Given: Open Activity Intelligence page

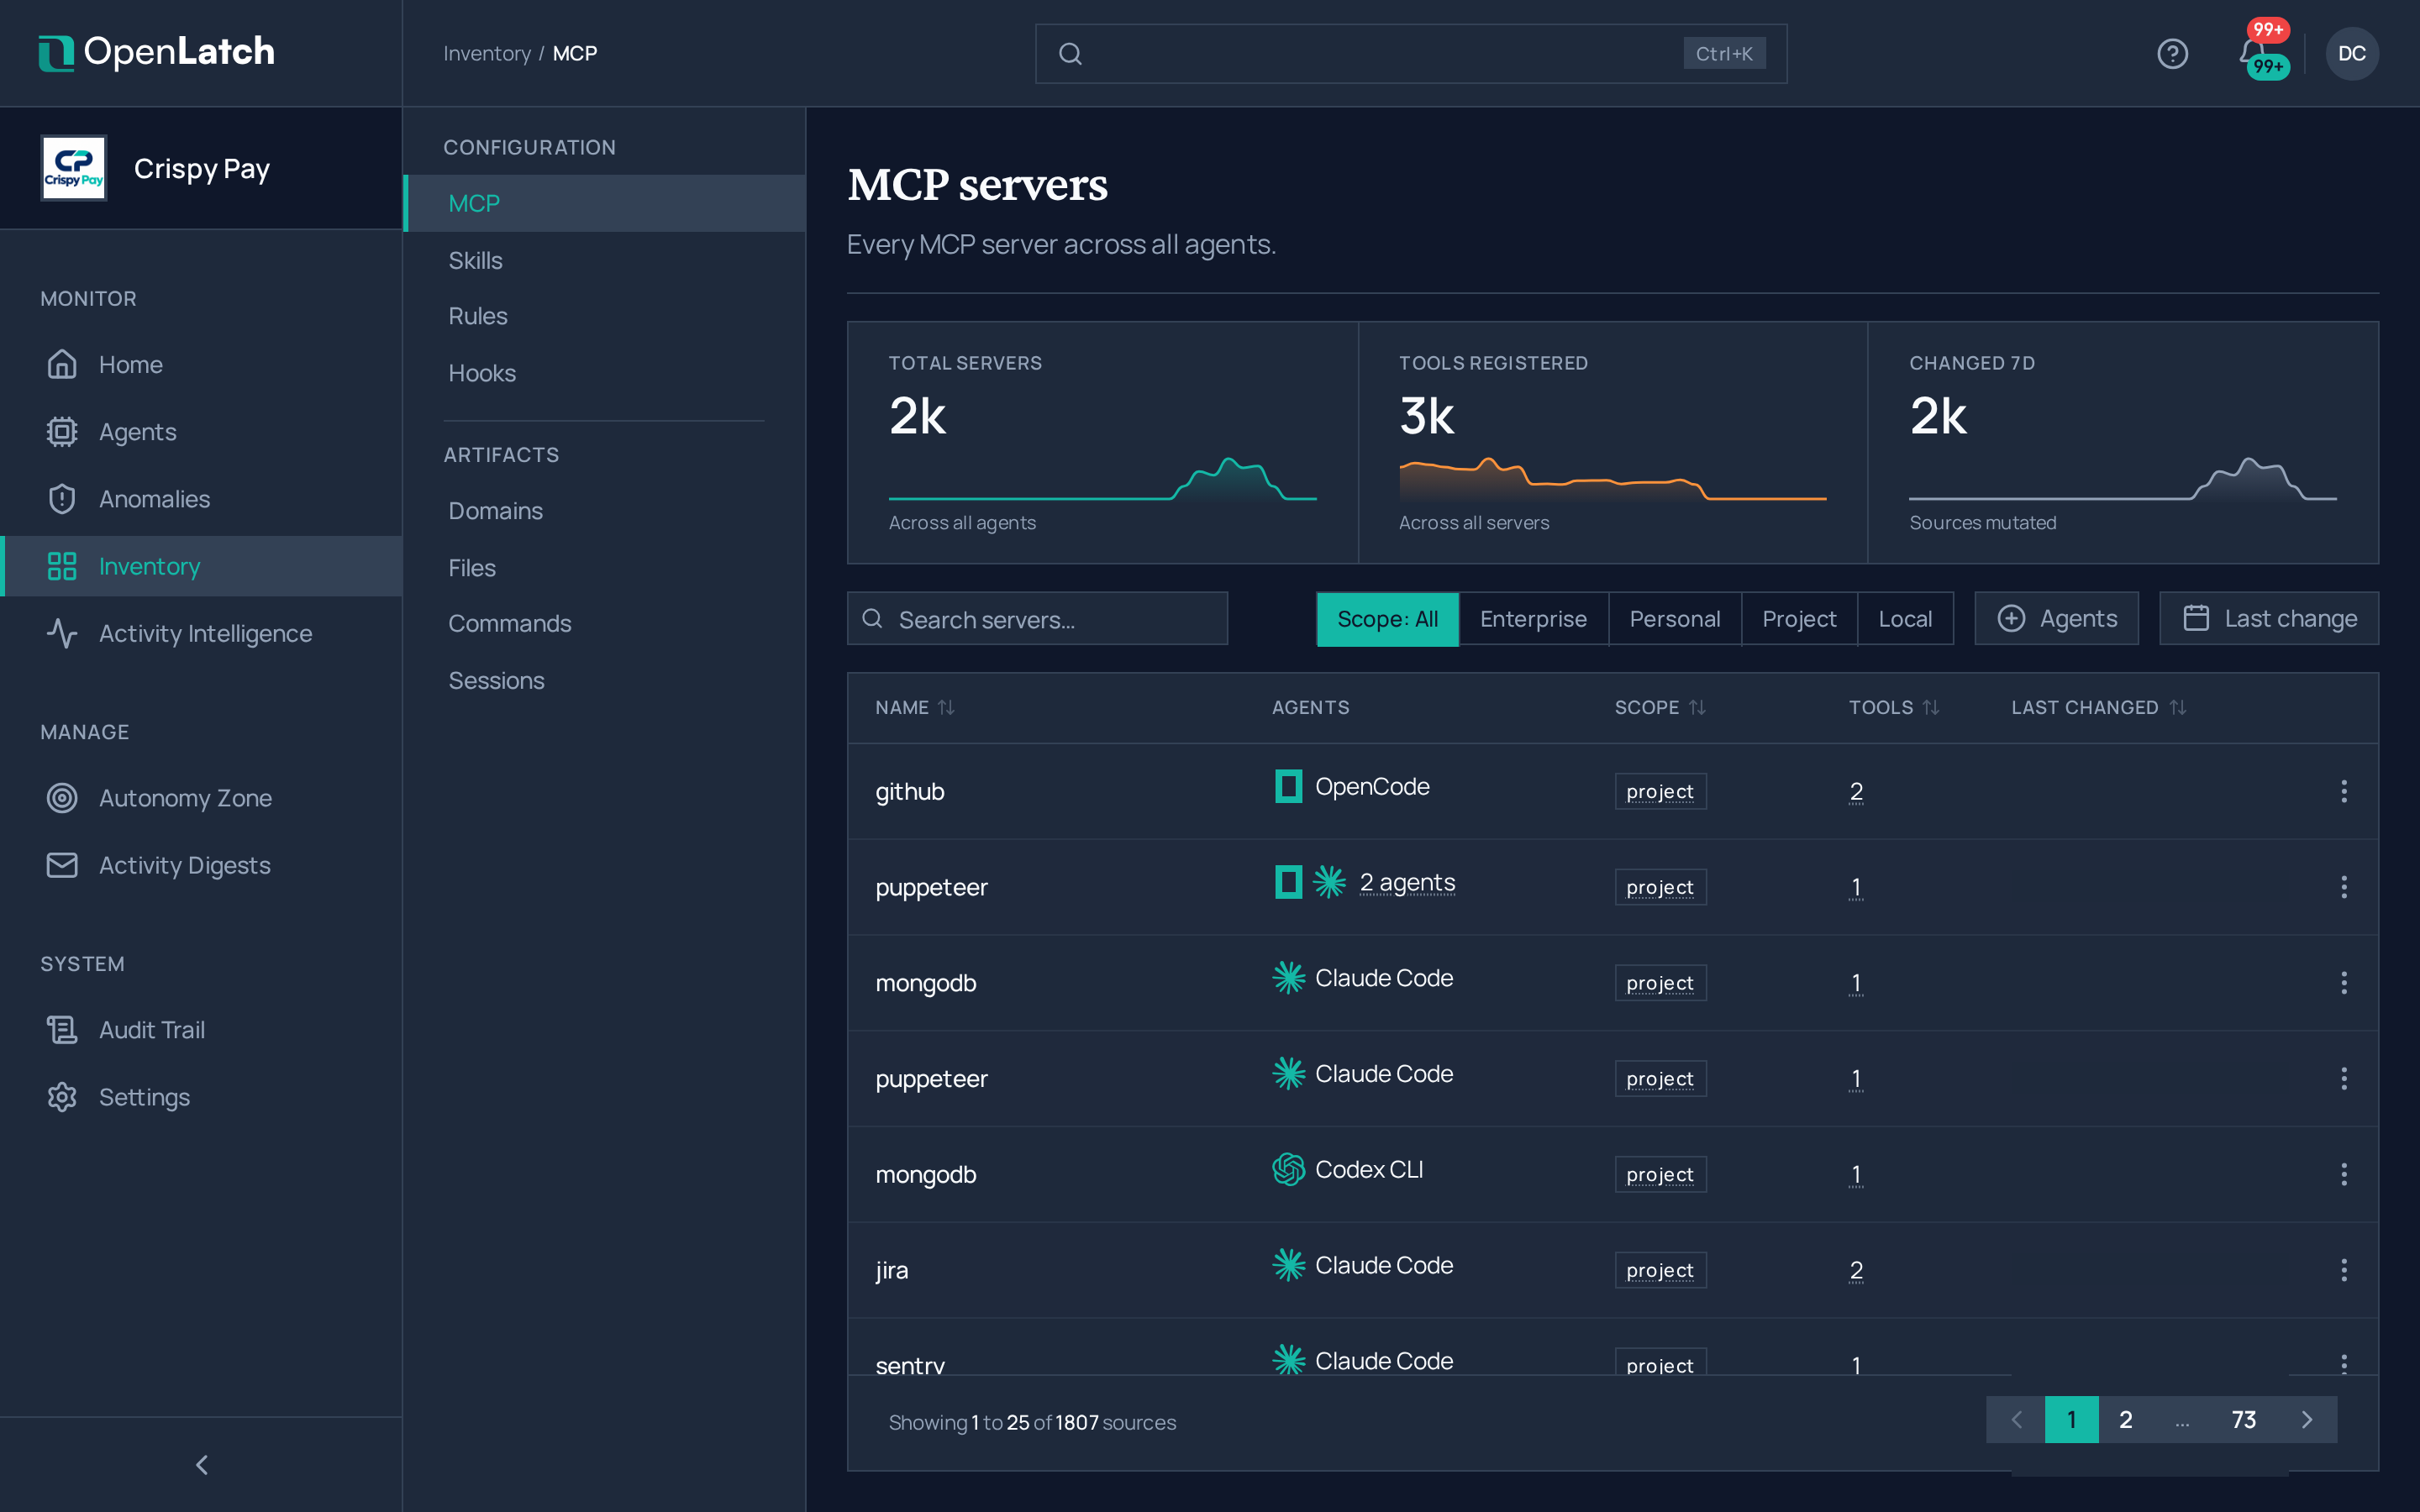Looking at the screenshot, I should [201, 633].
